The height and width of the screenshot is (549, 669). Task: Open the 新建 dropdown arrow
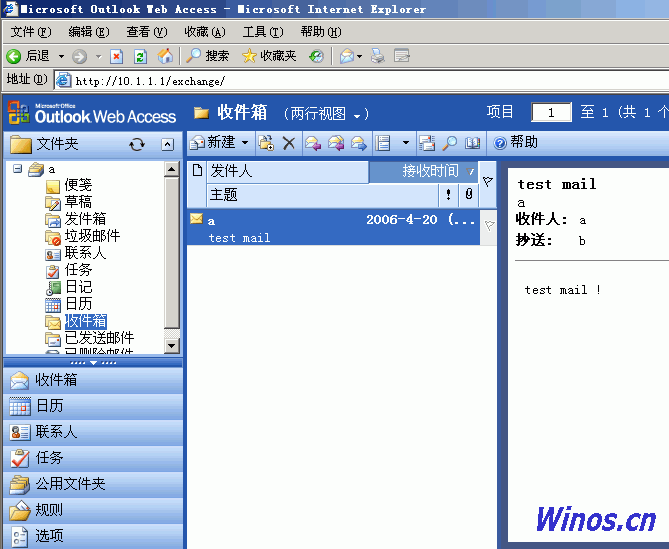point(246,143)
